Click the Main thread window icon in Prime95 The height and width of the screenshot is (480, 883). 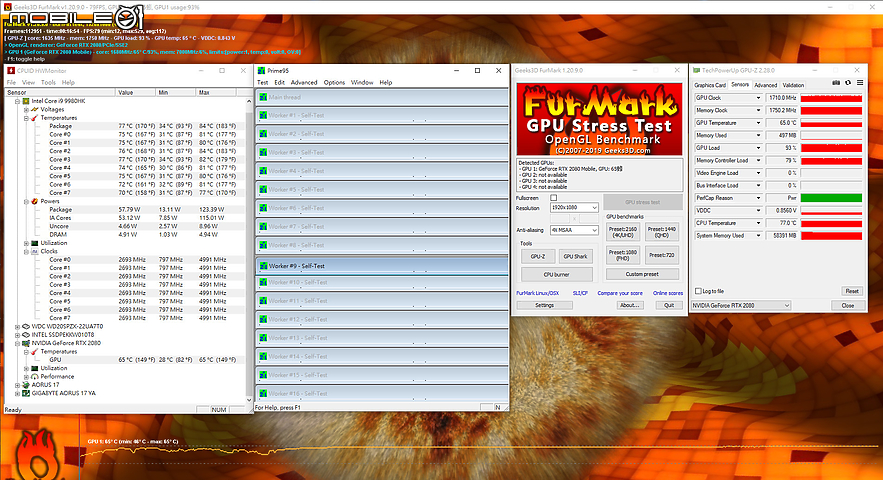click(263, 97)
